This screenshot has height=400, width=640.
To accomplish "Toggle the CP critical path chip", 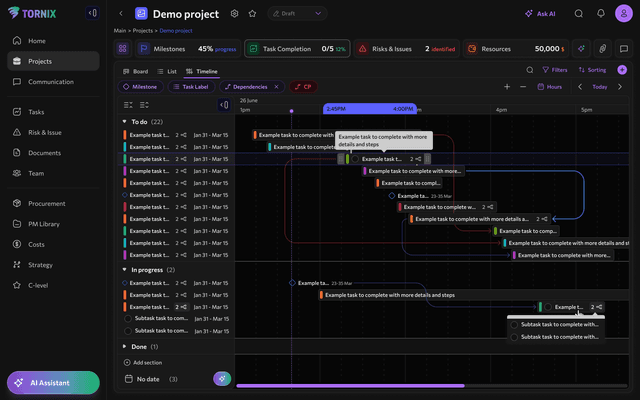I will coord(303,87).
